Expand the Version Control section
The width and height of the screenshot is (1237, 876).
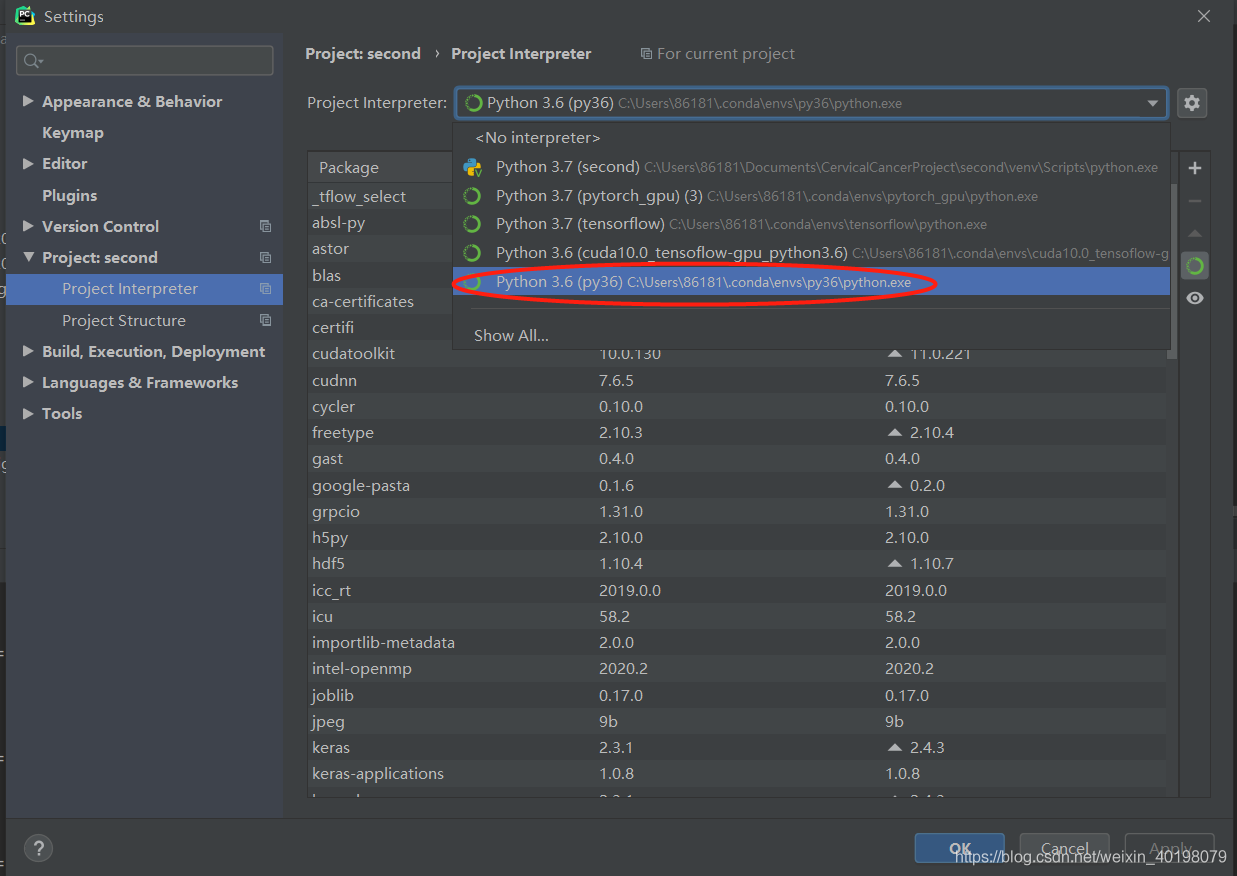(x=28, y=226)
